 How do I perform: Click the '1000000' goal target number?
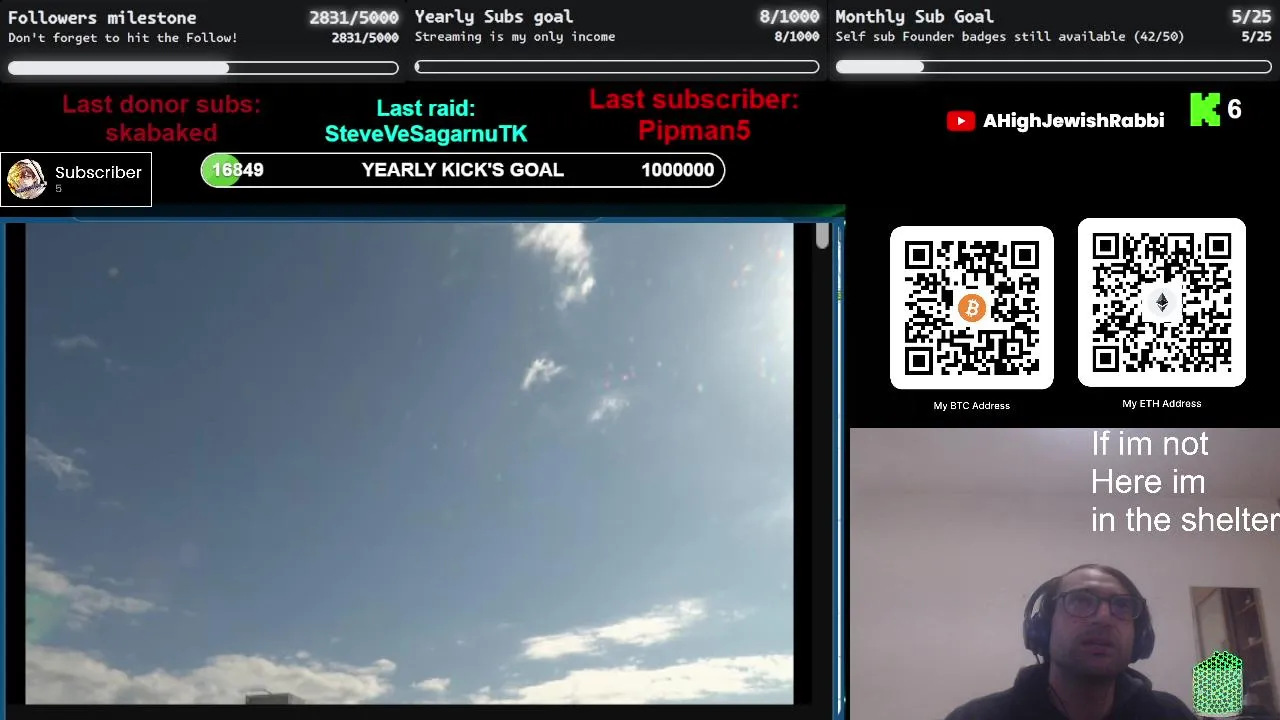click(677, 170)
